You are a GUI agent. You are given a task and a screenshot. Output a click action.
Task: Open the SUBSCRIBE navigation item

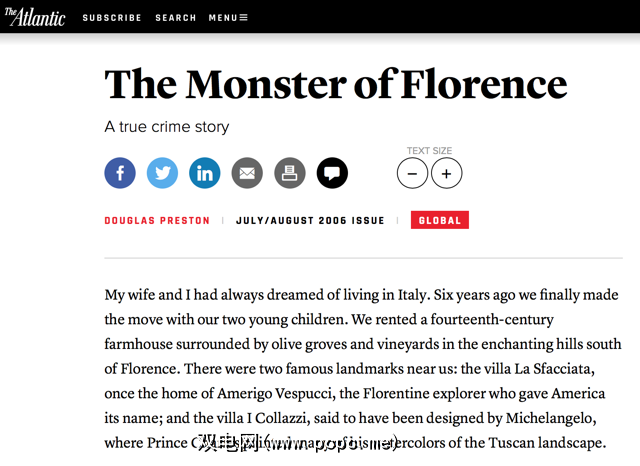pyautogui.click(x=112, y=18)
